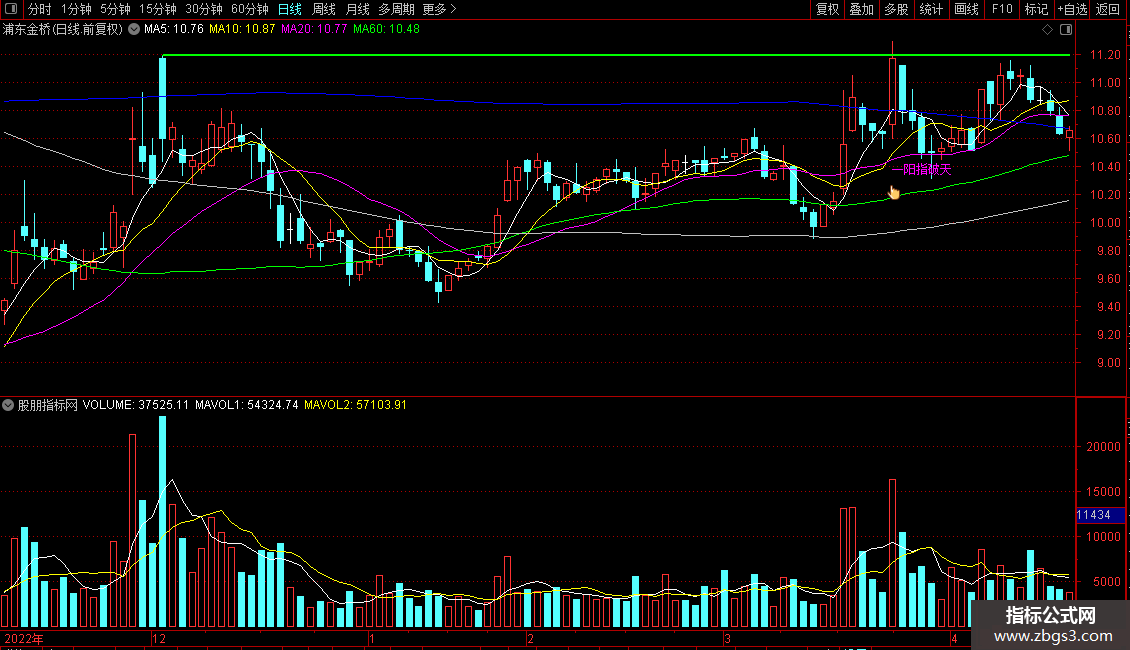Open the 多周期 multi-period view
1130x650 pixels.
point(396,9)
